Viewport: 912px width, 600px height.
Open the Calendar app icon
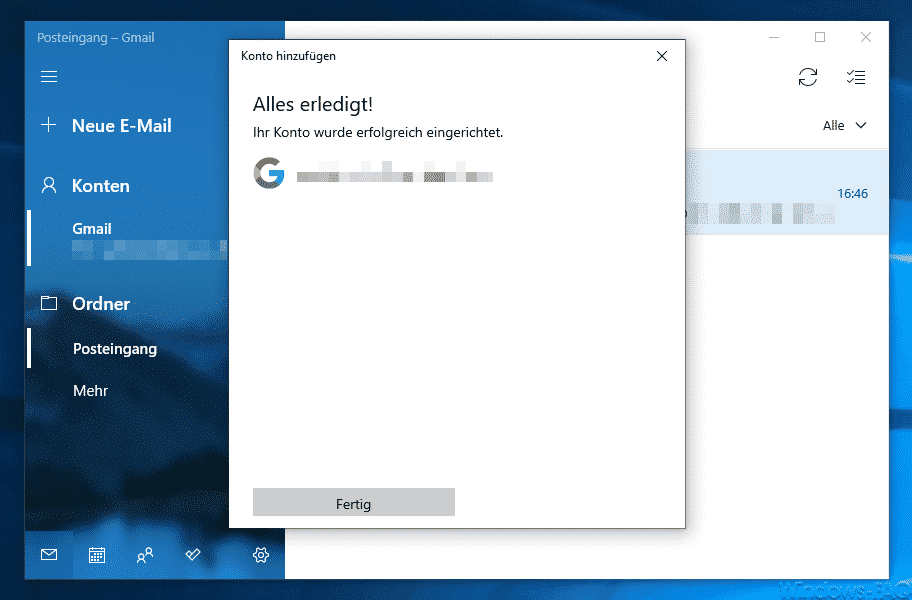tap(97, 555)
